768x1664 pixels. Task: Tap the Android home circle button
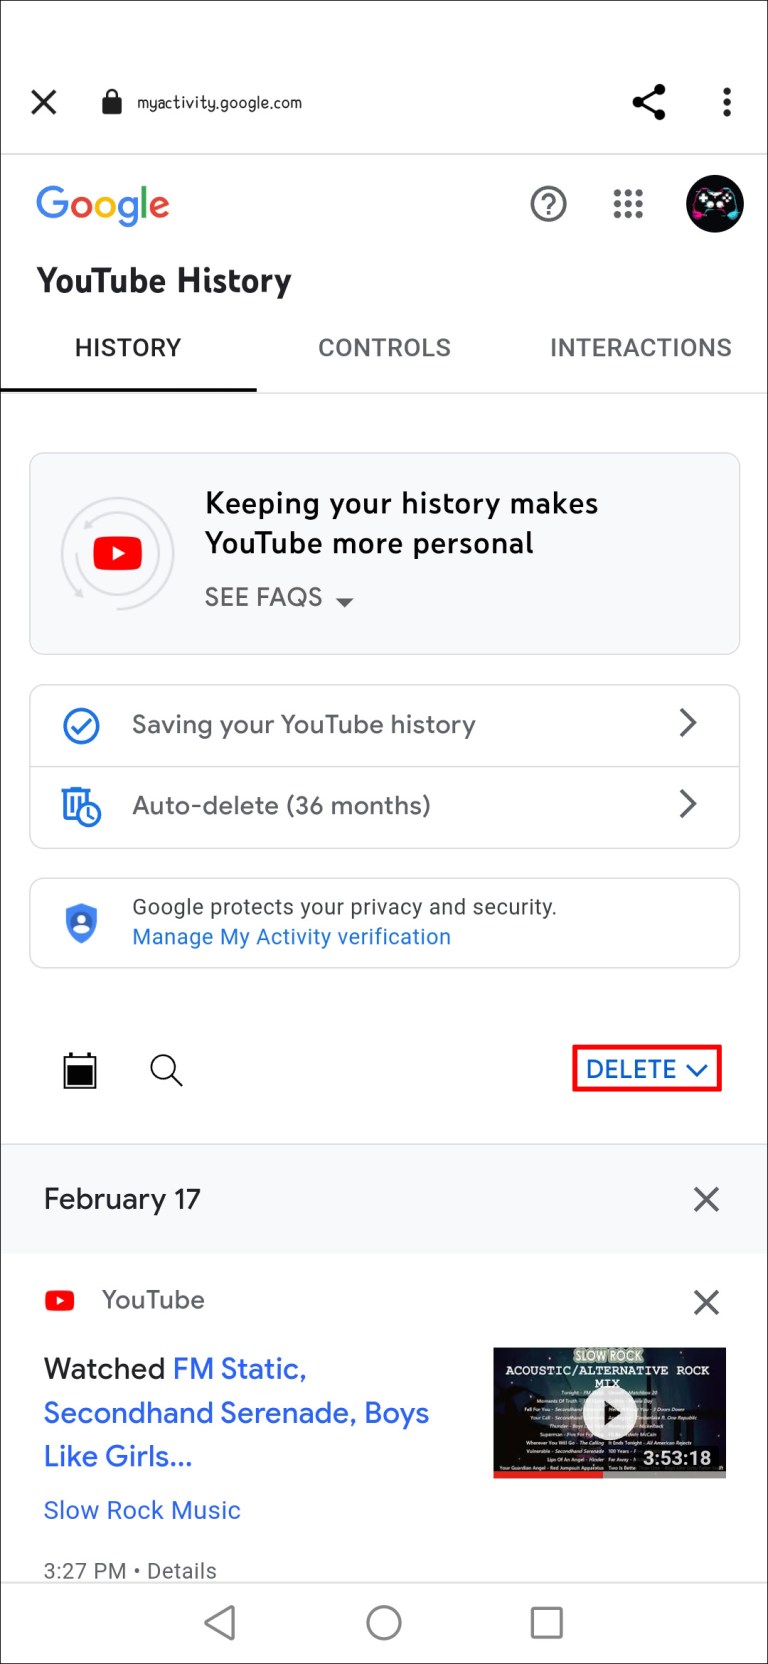[x=384, y=1623]
